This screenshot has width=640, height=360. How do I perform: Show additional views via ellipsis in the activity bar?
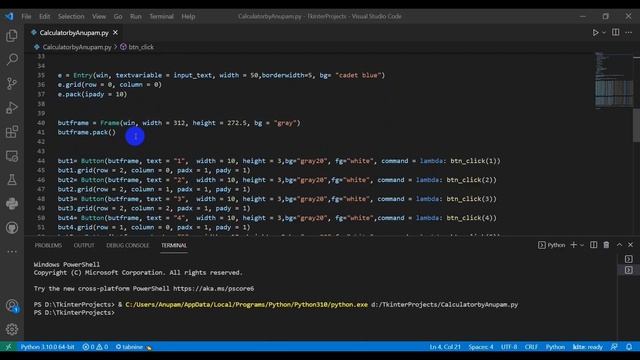click(12, 251)
